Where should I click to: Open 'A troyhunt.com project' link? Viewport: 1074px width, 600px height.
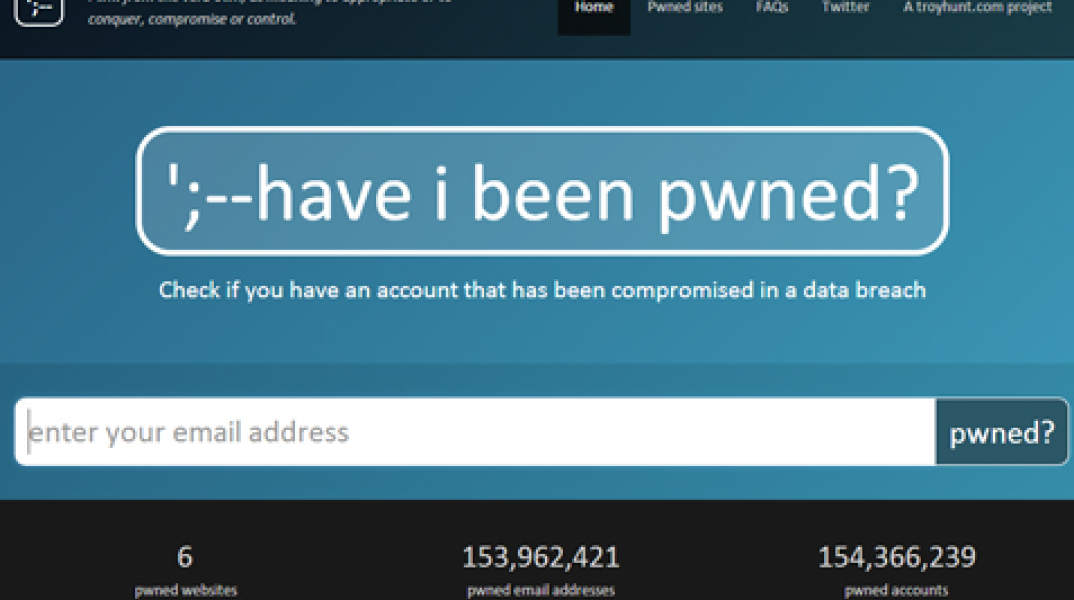click(x=977, y=8)
